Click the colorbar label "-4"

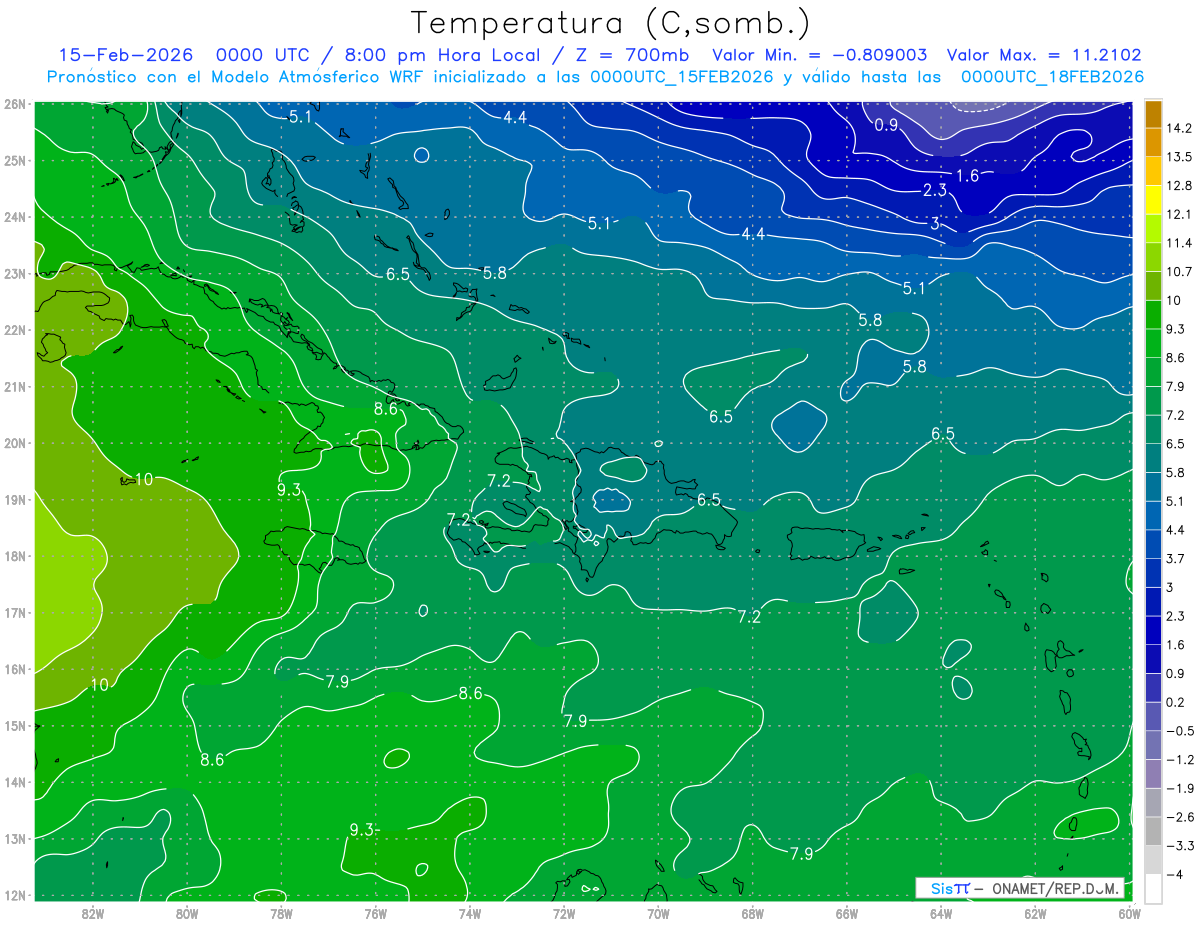click(1173, 874)
